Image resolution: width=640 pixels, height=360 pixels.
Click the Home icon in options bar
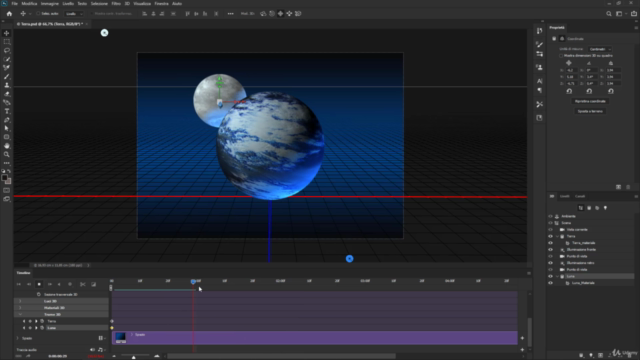9,13
